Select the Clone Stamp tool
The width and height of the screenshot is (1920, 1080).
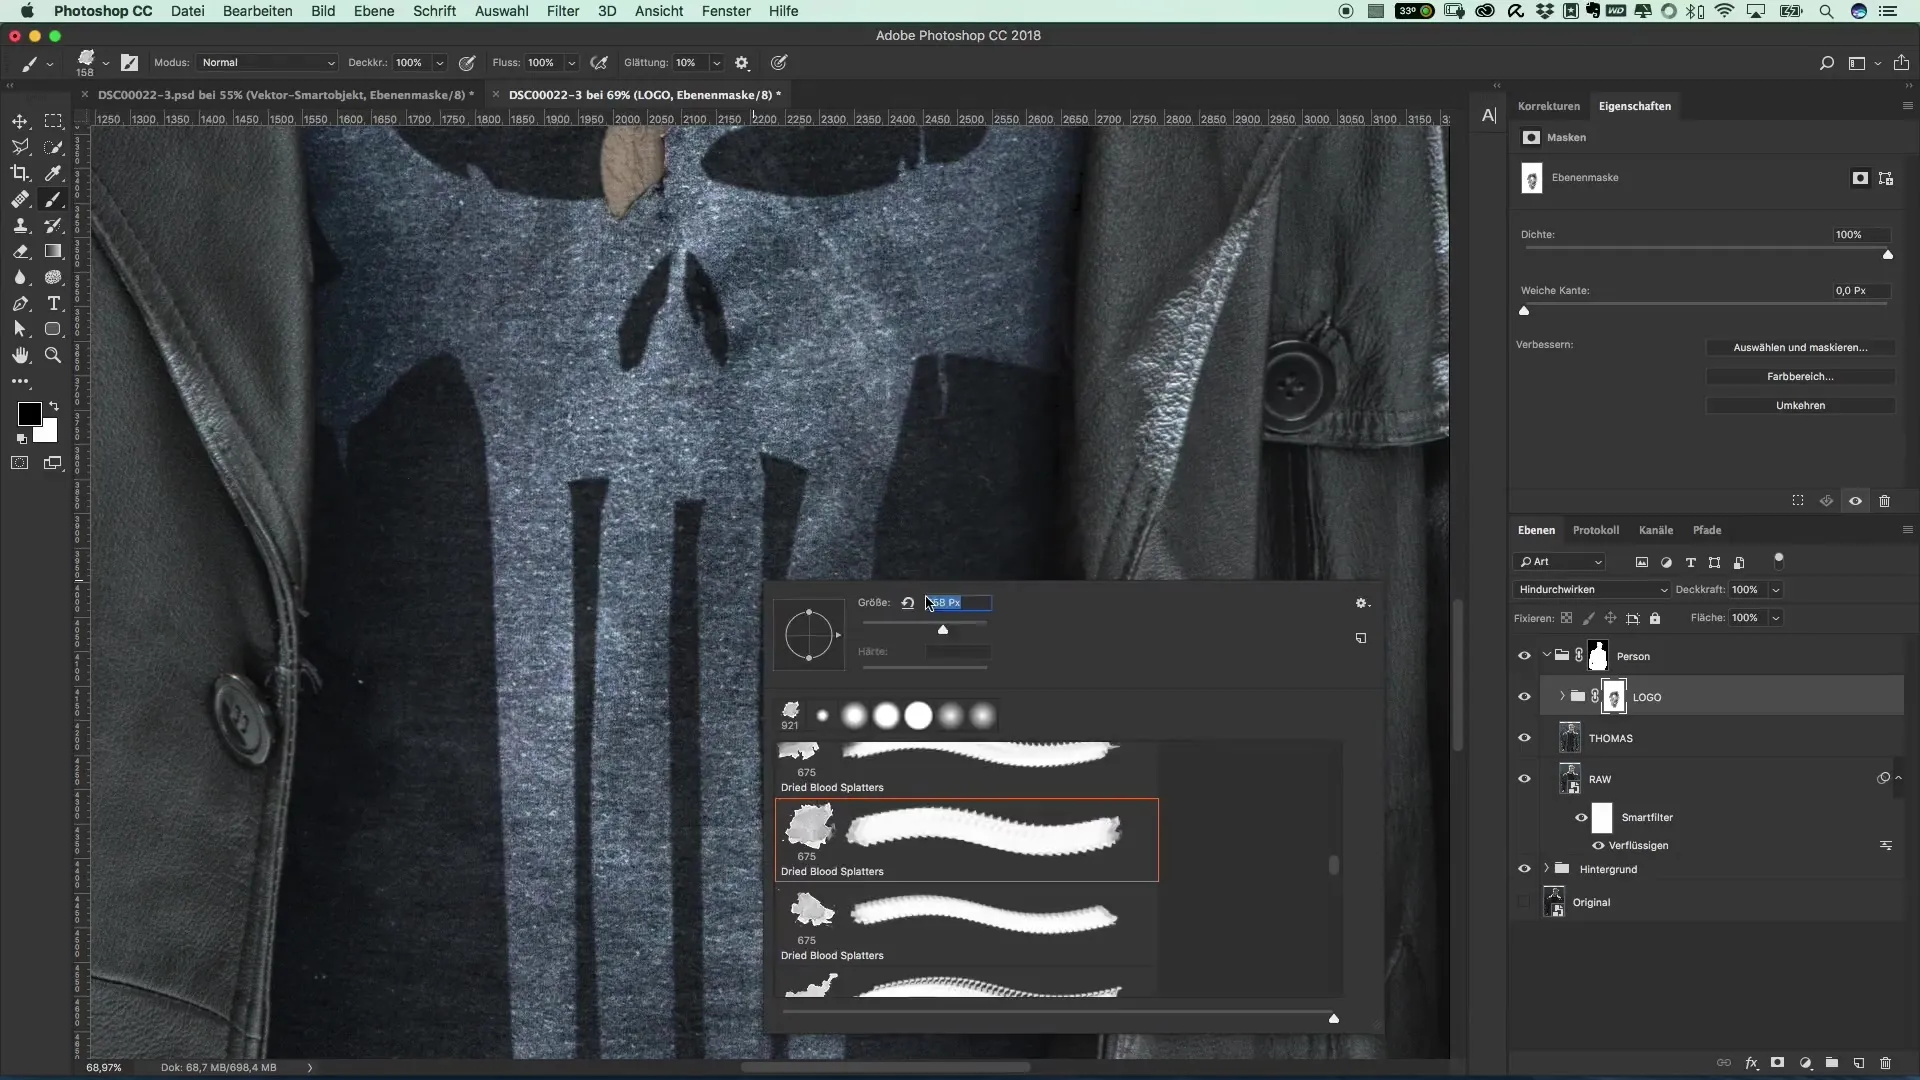pyautogui.click(x=20, y=225)
